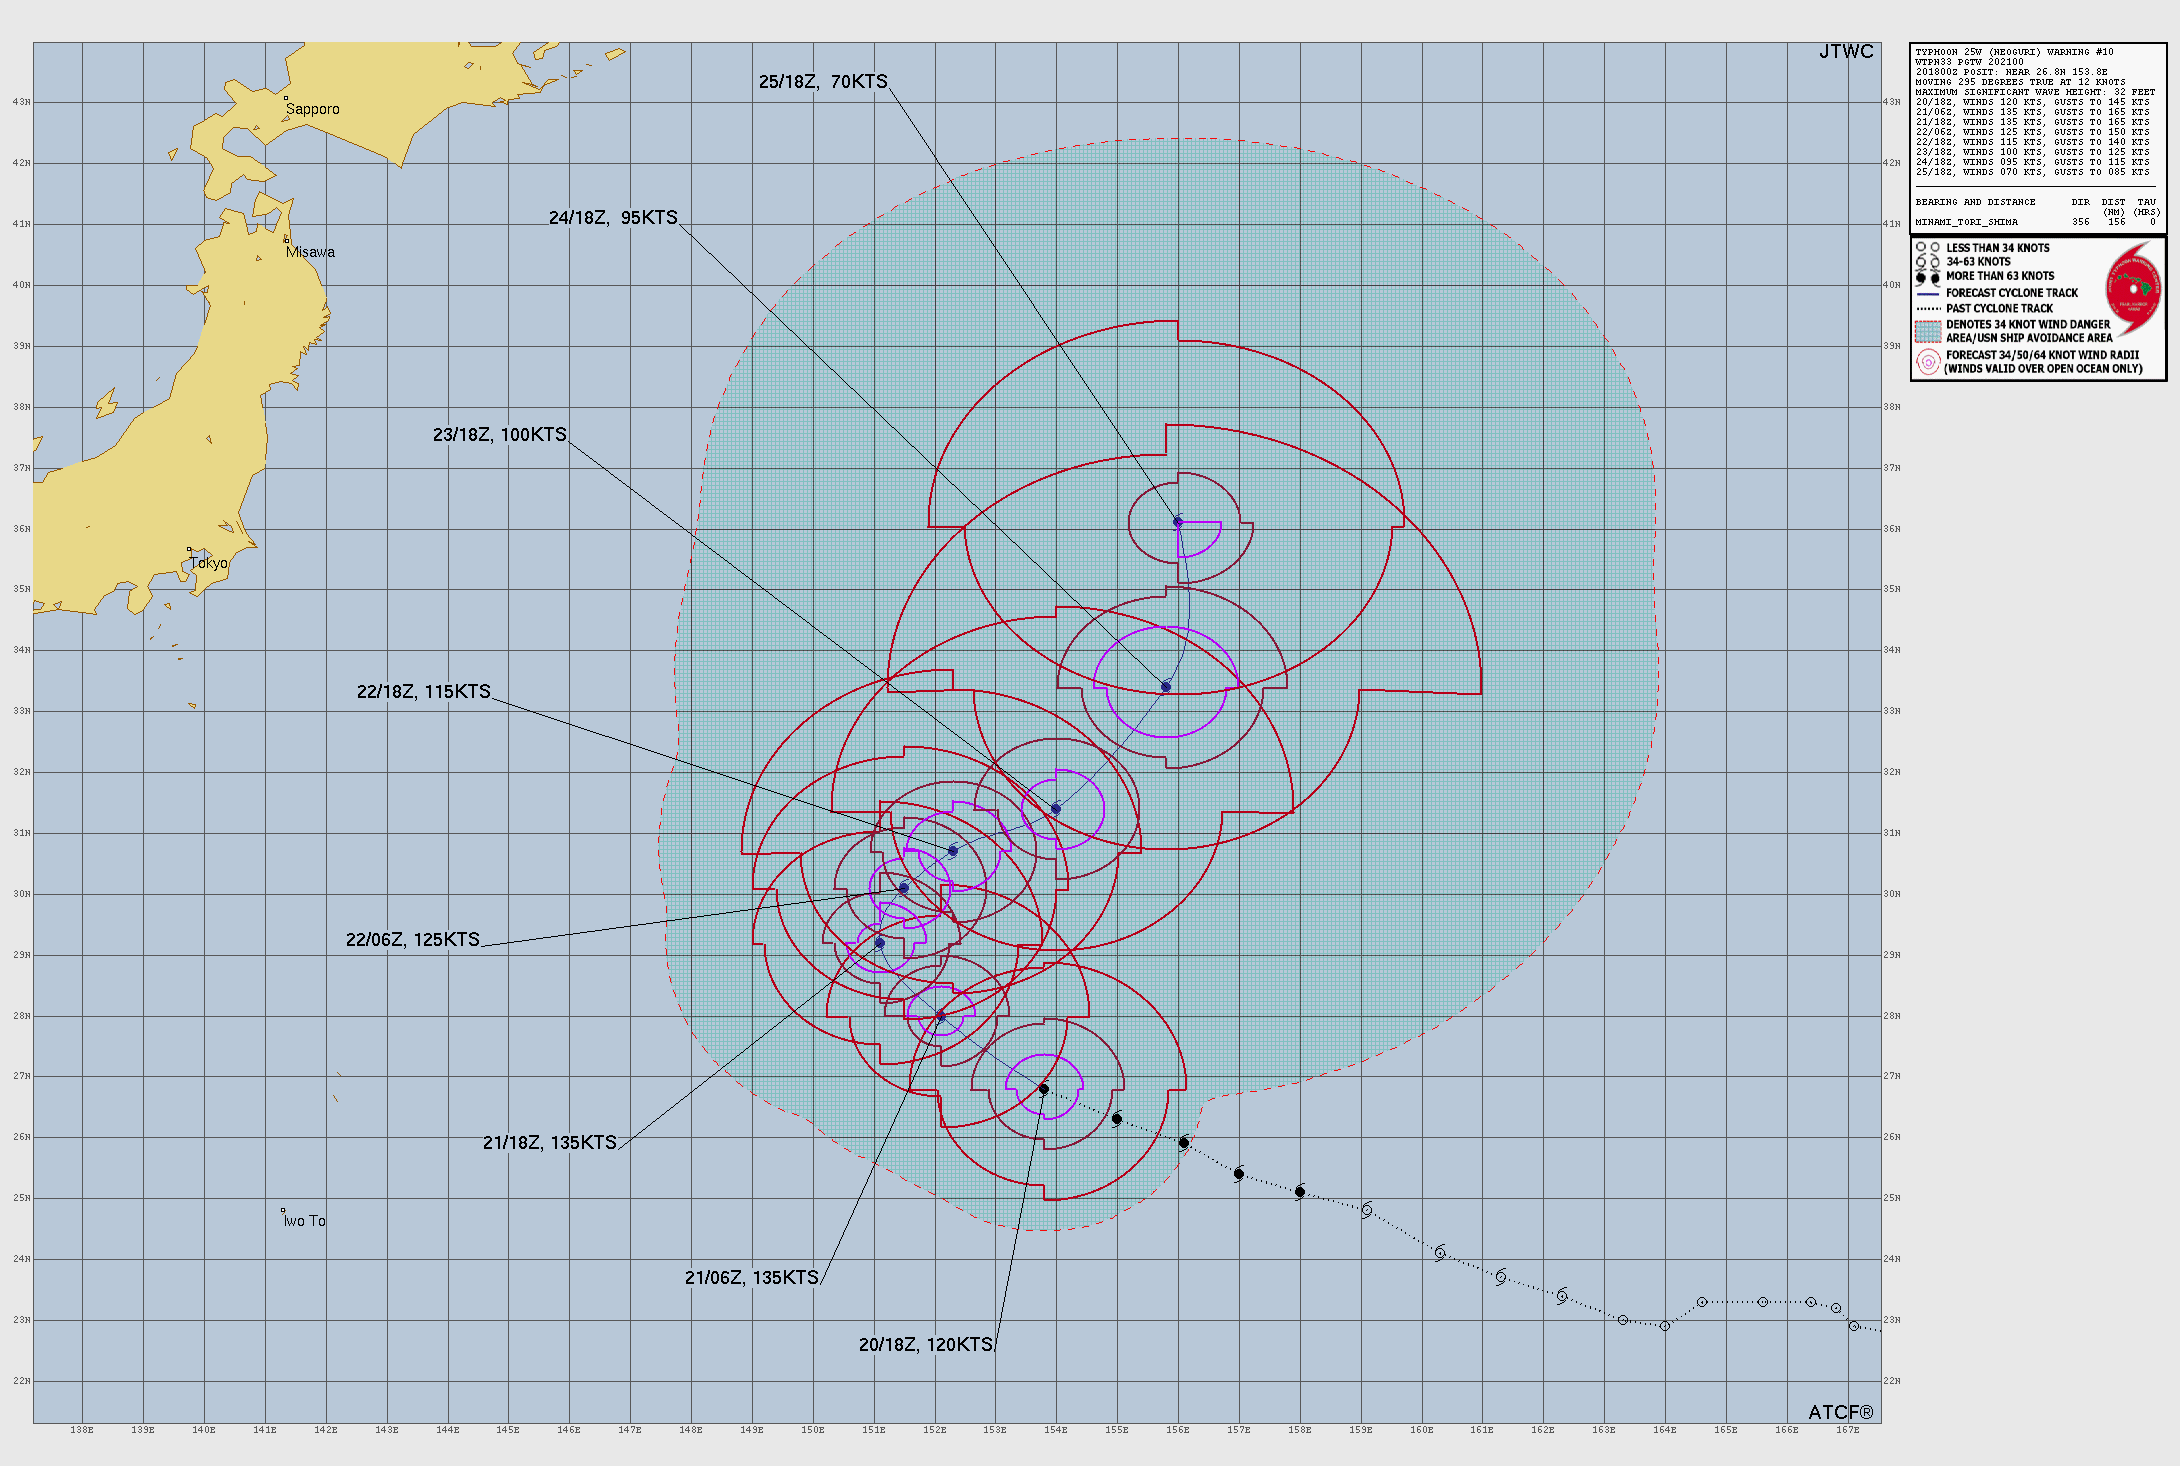Expand the BEARING AND DISTANCE section

coord(1978,202)
